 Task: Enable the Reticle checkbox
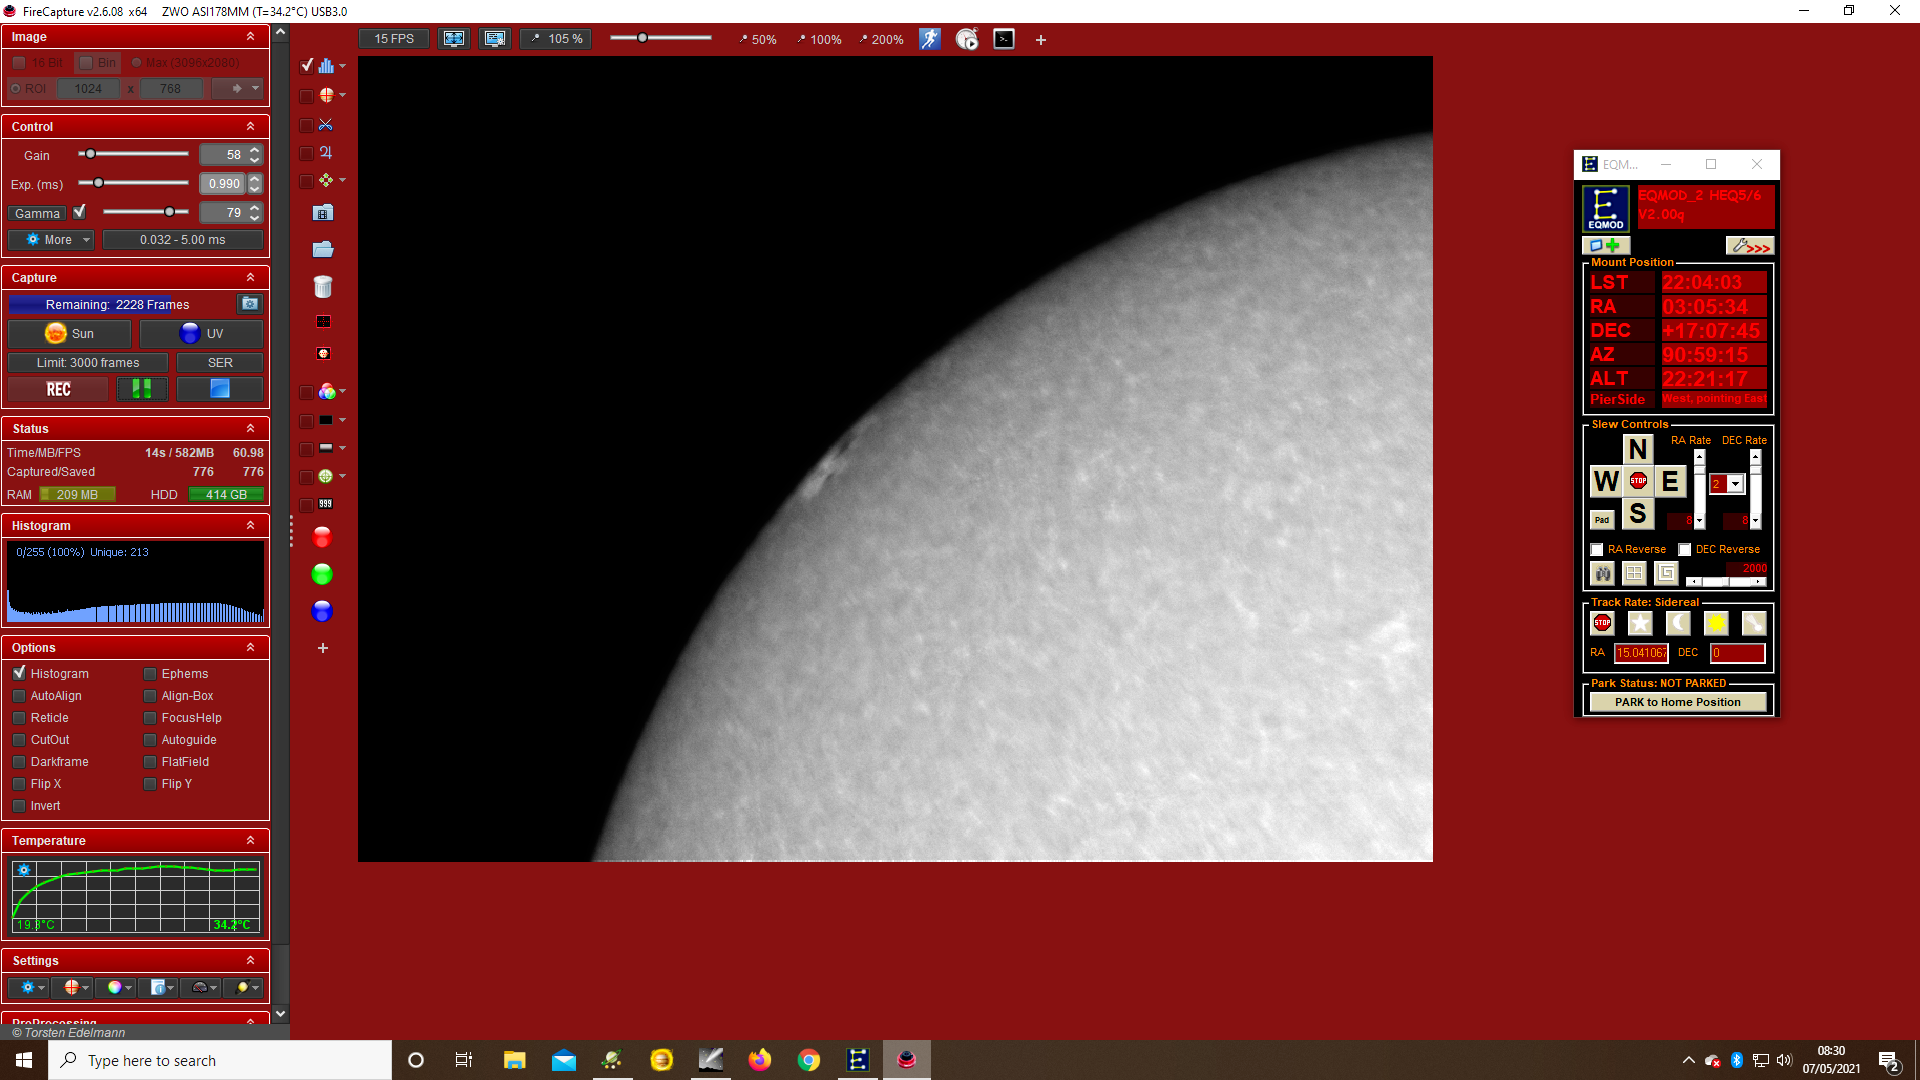(x=19, y=718)
